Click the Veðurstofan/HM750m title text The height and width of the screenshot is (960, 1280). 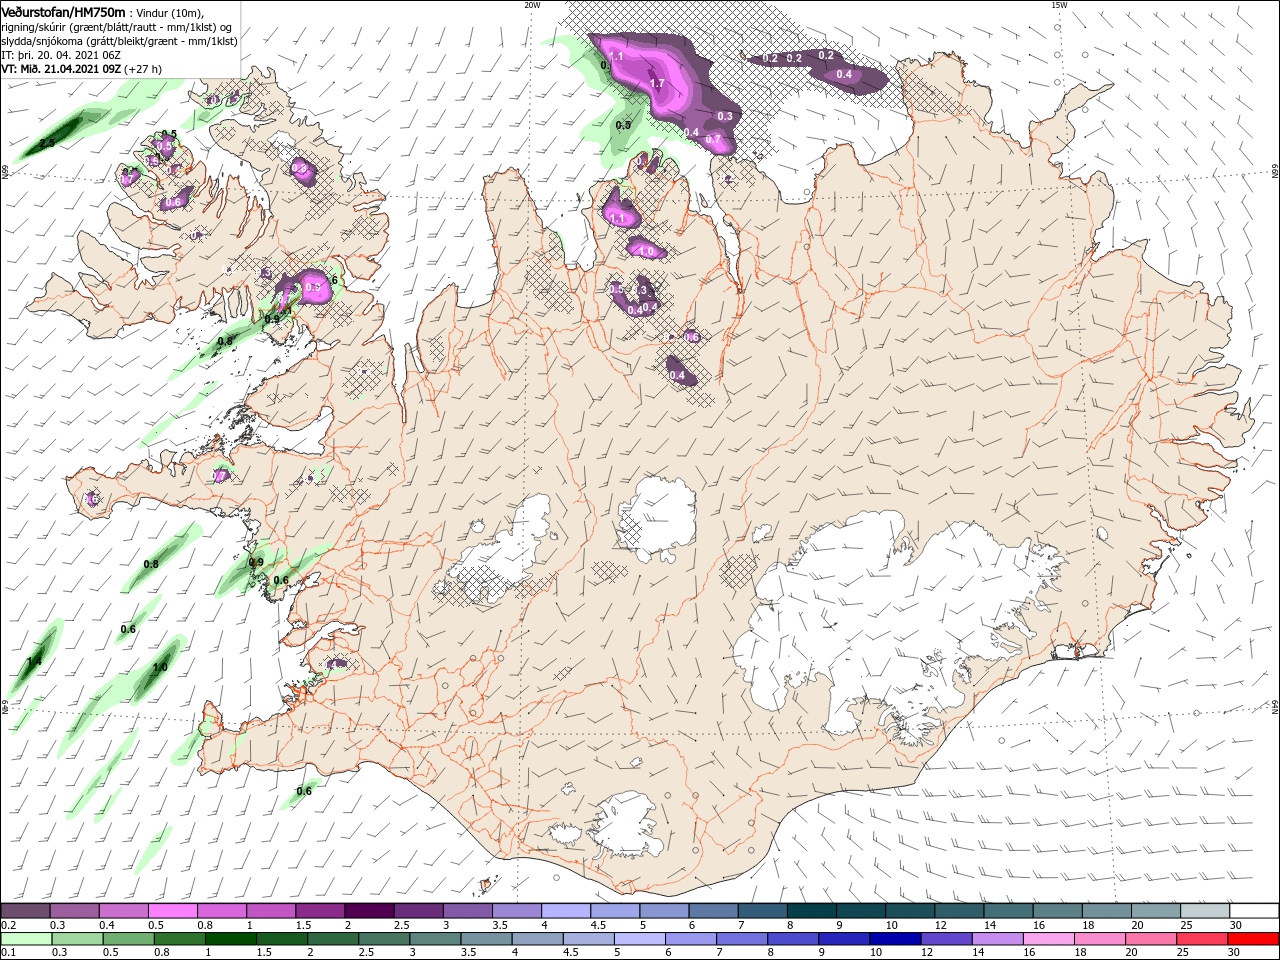tap(63, 11)
